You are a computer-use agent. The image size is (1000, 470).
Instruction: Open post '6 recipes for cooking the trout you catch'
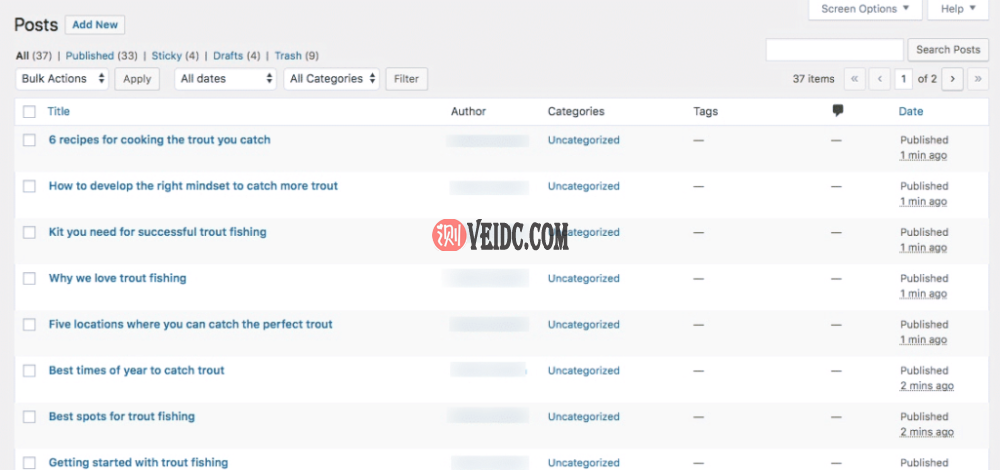159,140
